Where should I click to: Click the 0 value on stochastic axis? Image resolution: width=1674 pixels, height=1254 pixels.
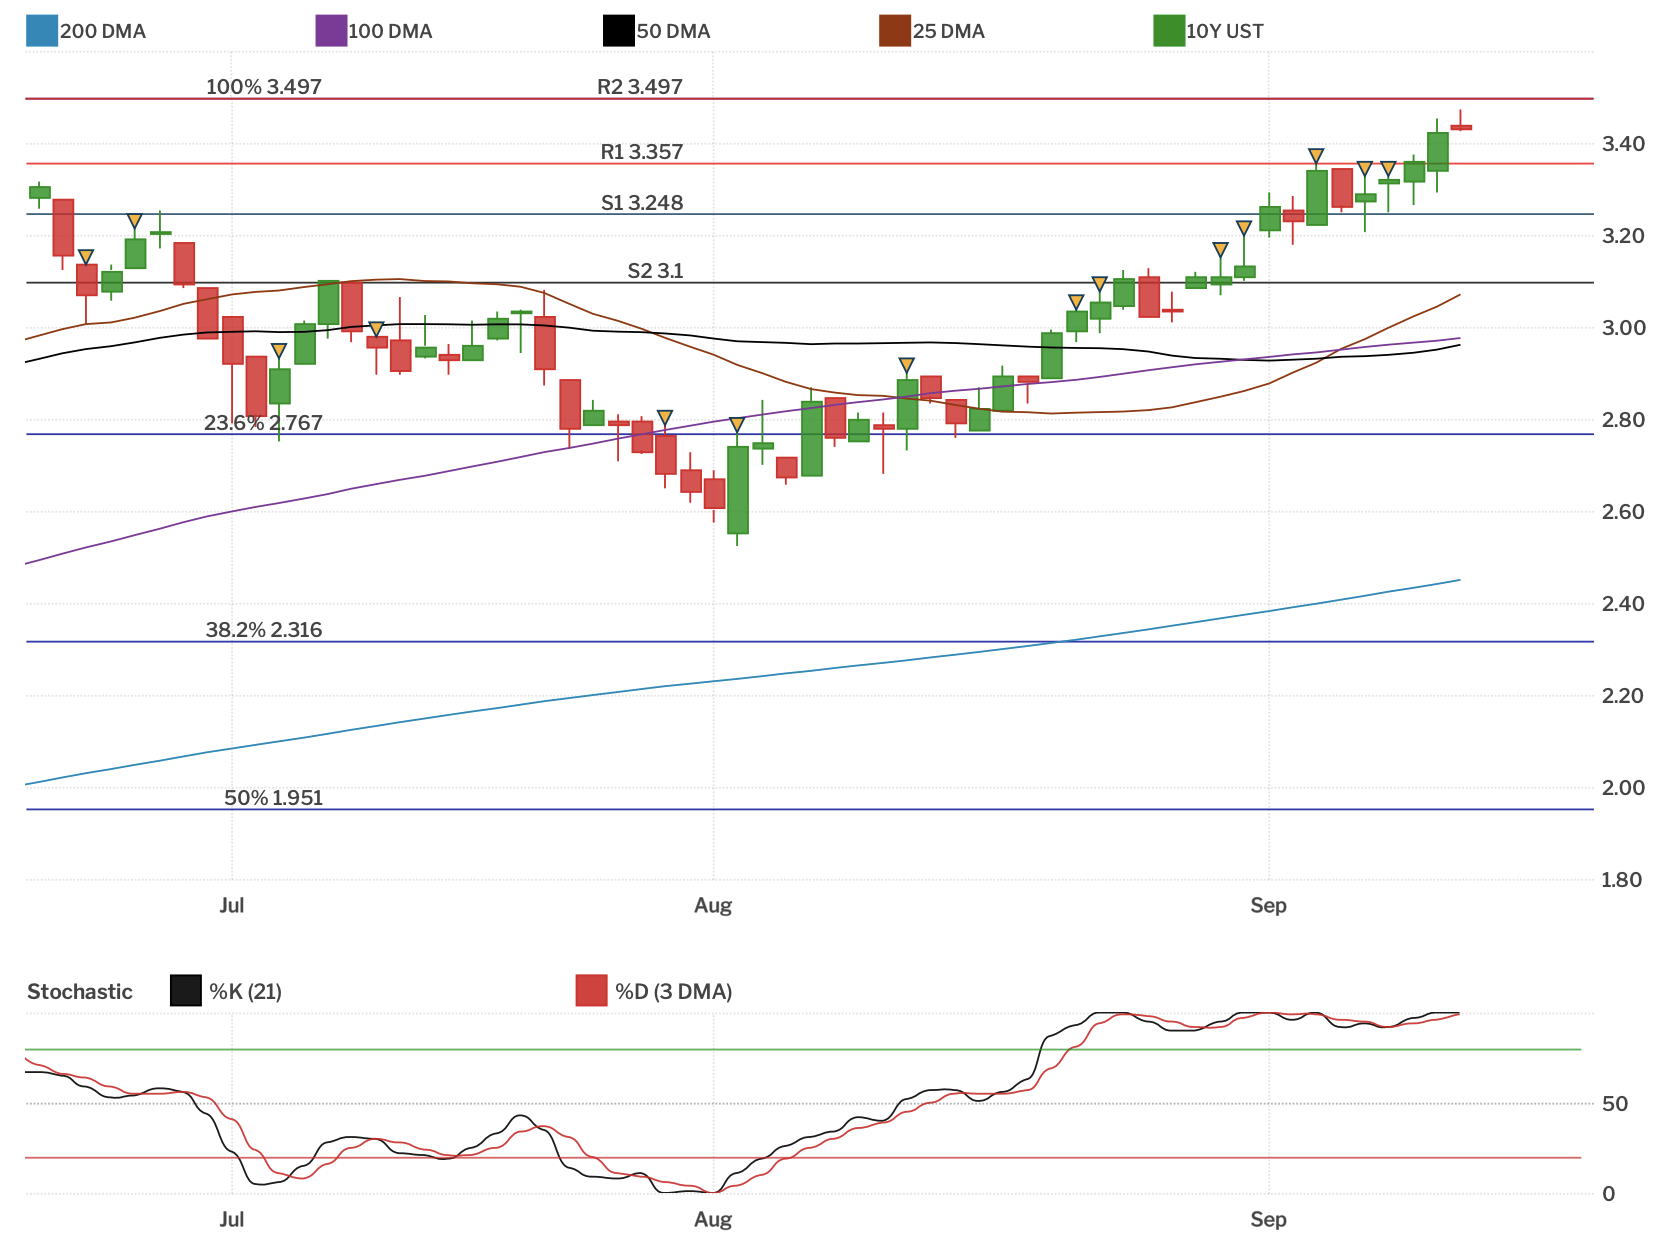tap(1609, 1194)
